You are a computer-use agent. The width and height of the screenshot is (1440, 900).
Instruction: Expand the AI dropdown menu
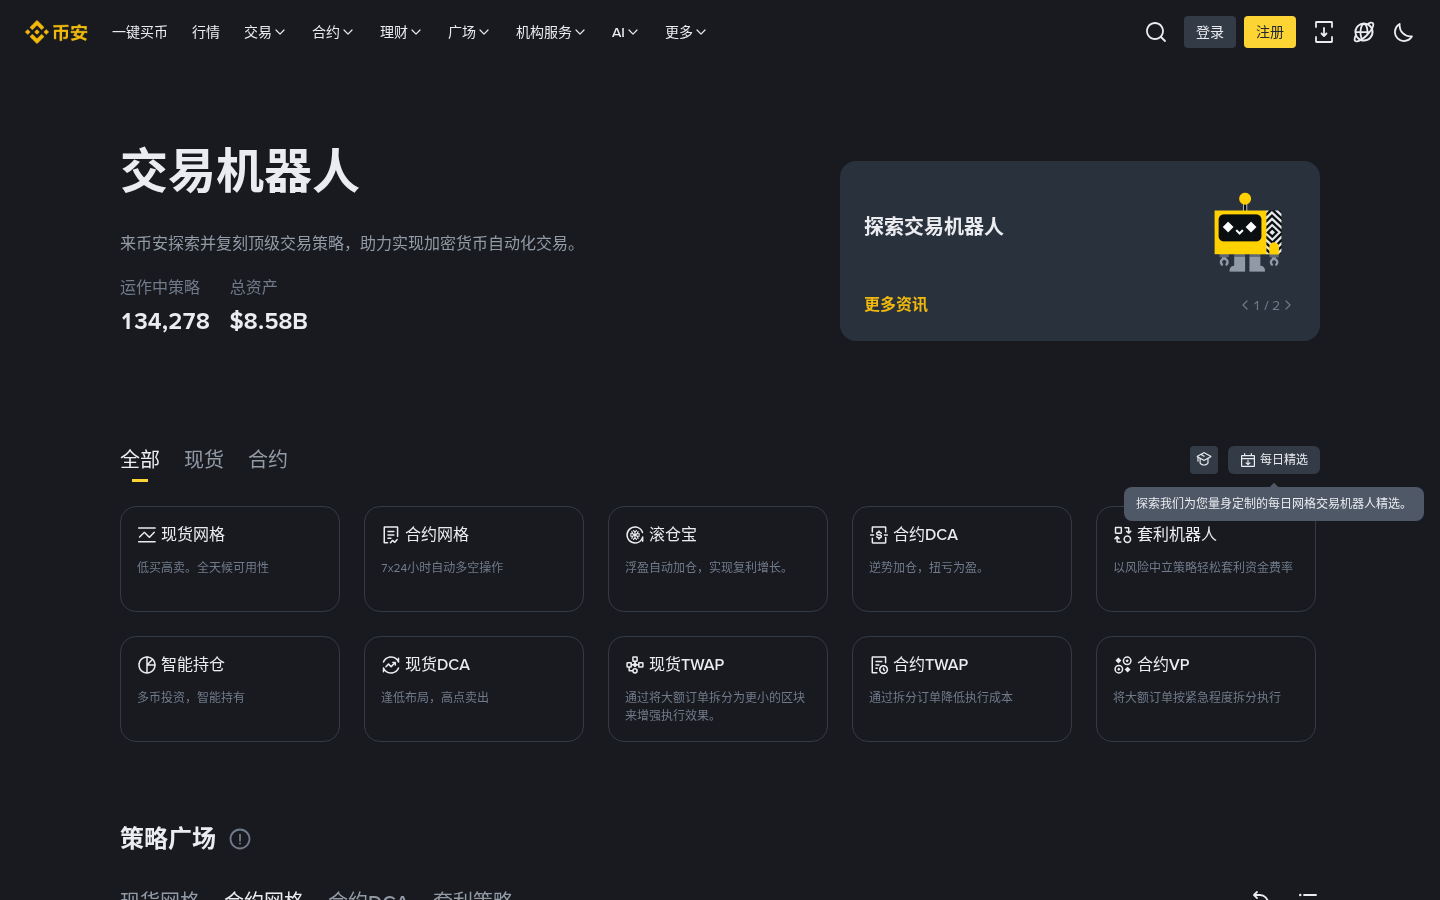(625, 32)
